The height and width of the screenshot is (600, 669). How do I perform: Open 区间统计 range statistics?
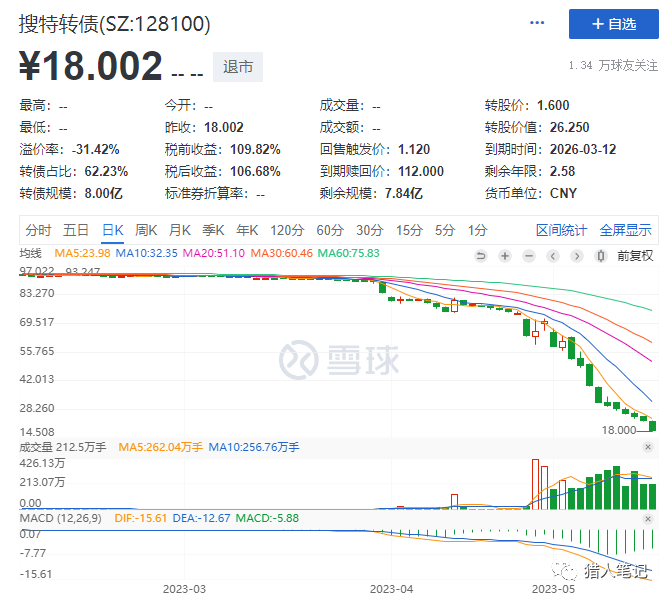(x=561, y=230)
